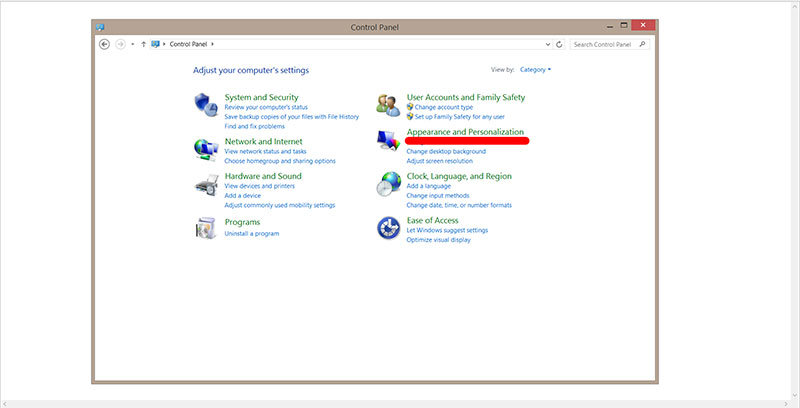Open System and Security category
This screenshot has width=800, height=408.
coord(261,97)
